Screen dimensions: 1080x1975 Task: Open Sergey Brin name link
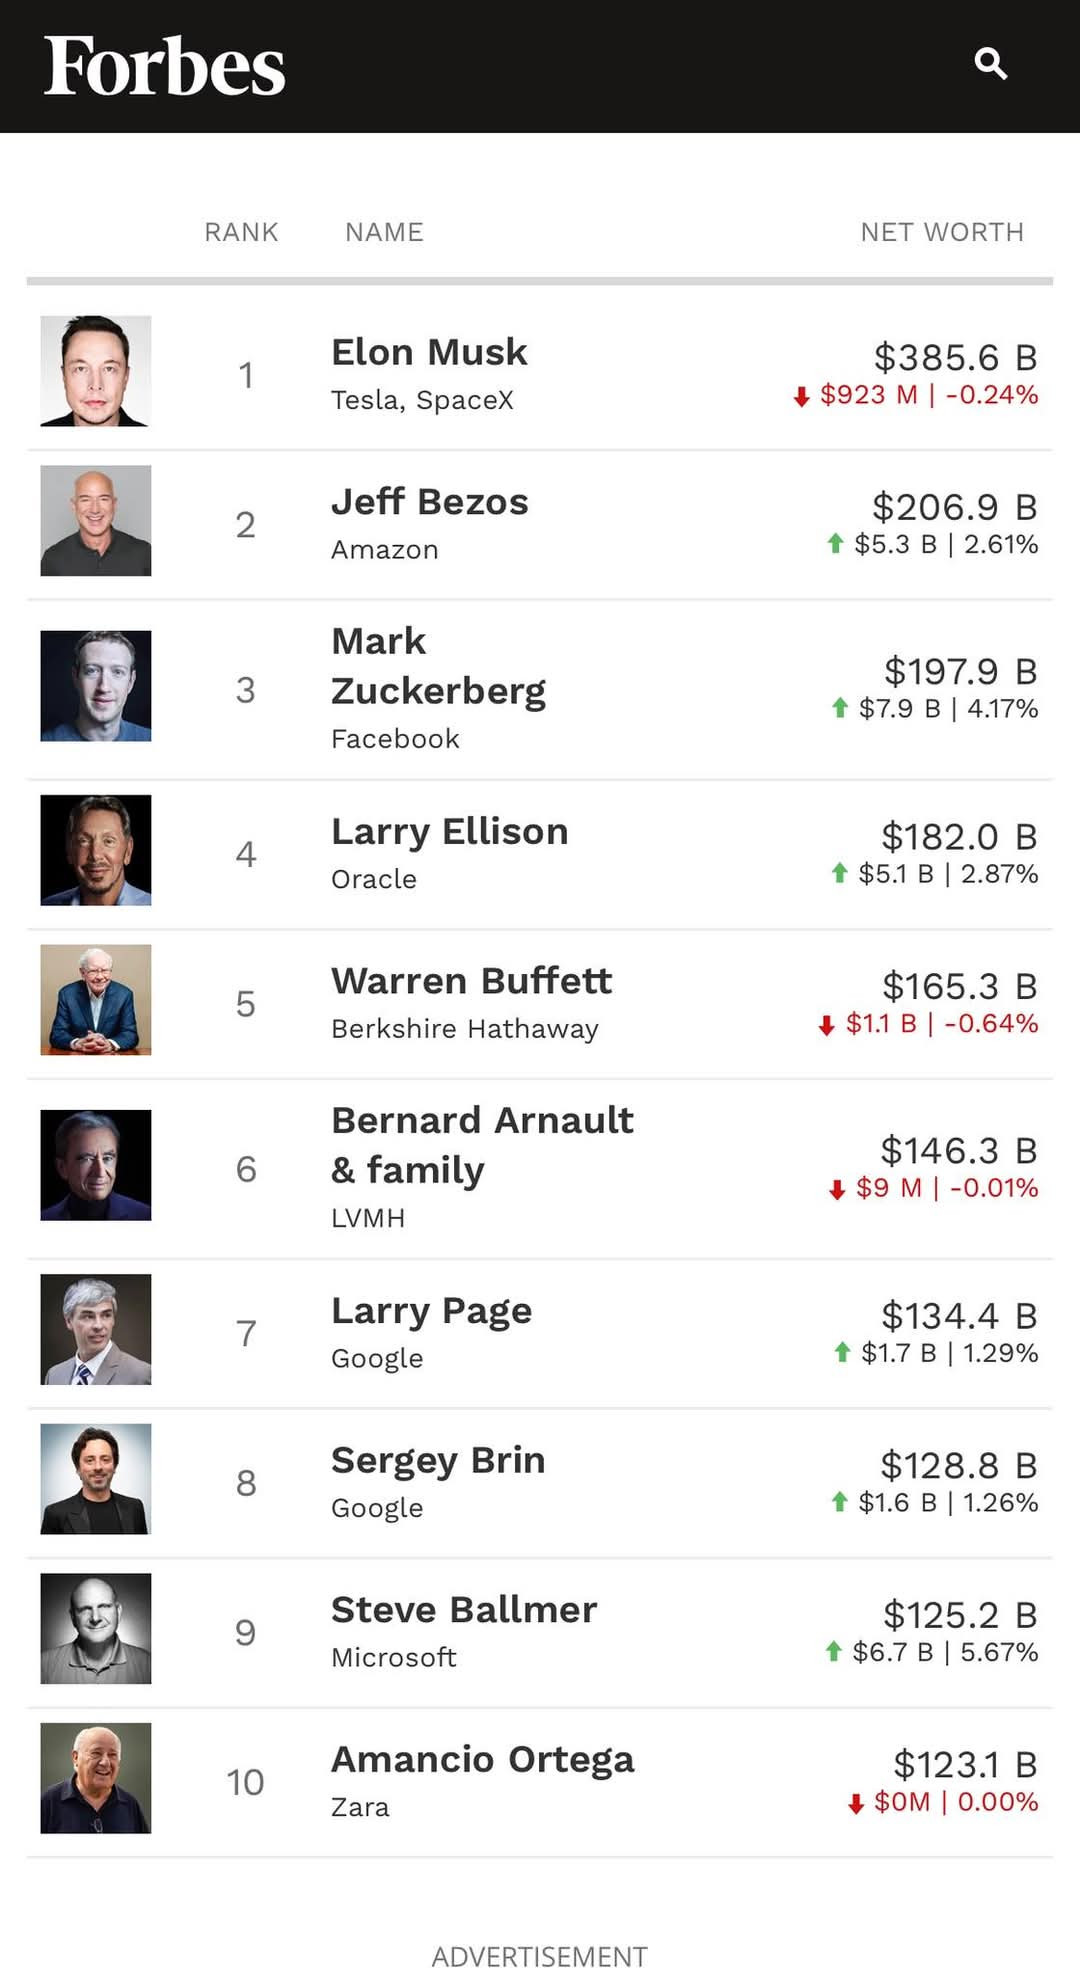click(438, 1461)
